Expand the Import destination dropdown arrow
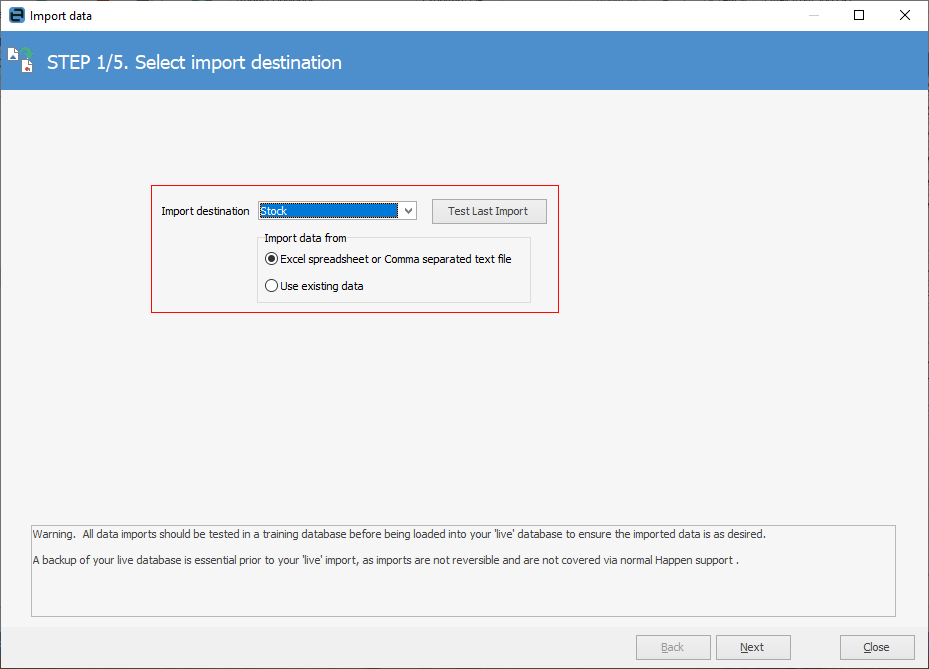Image resolution: width=929 pixels, height=669 pixels. point(408,211)
